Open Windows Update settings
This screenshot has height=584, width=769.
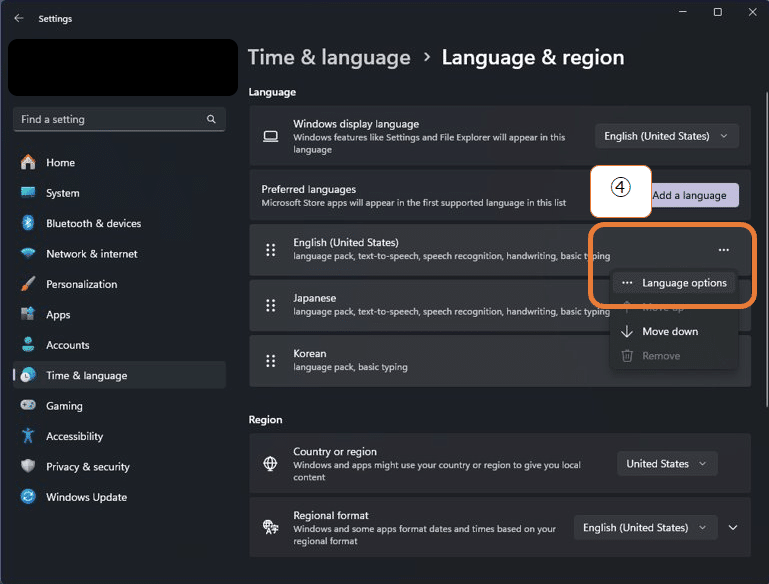pos(119,497)
